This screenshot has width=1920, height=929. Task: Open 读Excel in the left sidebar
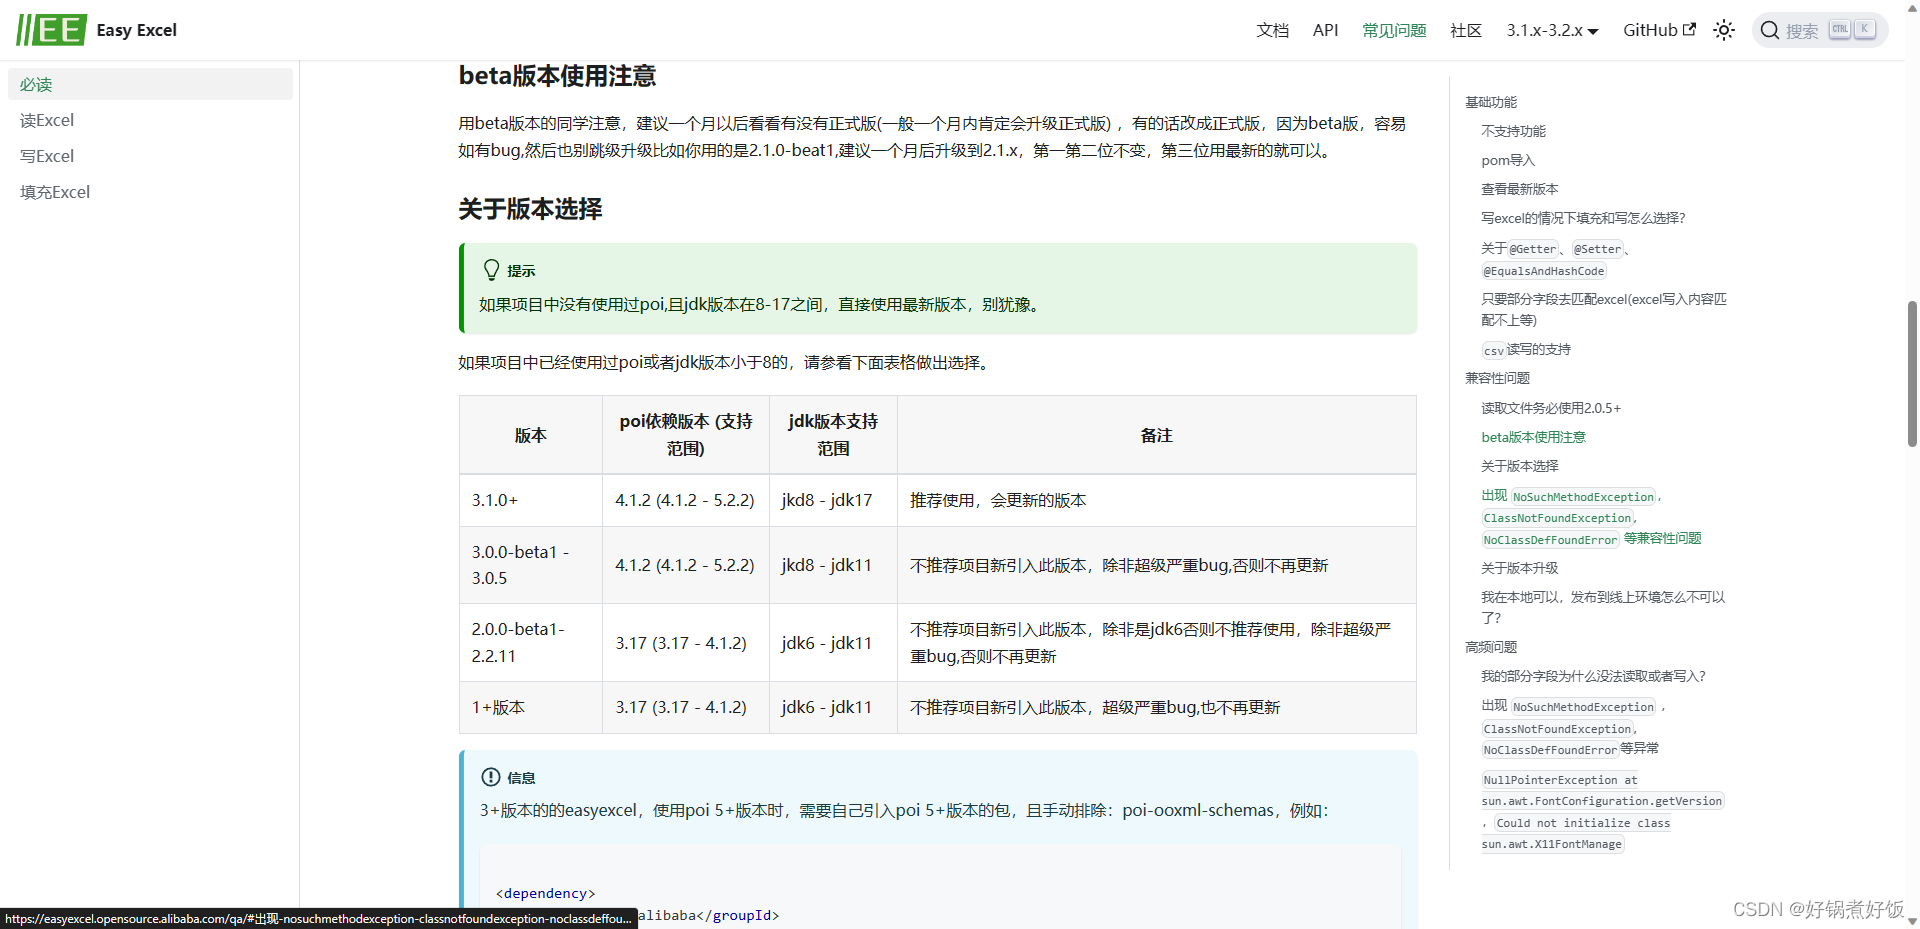click(47, 120)
